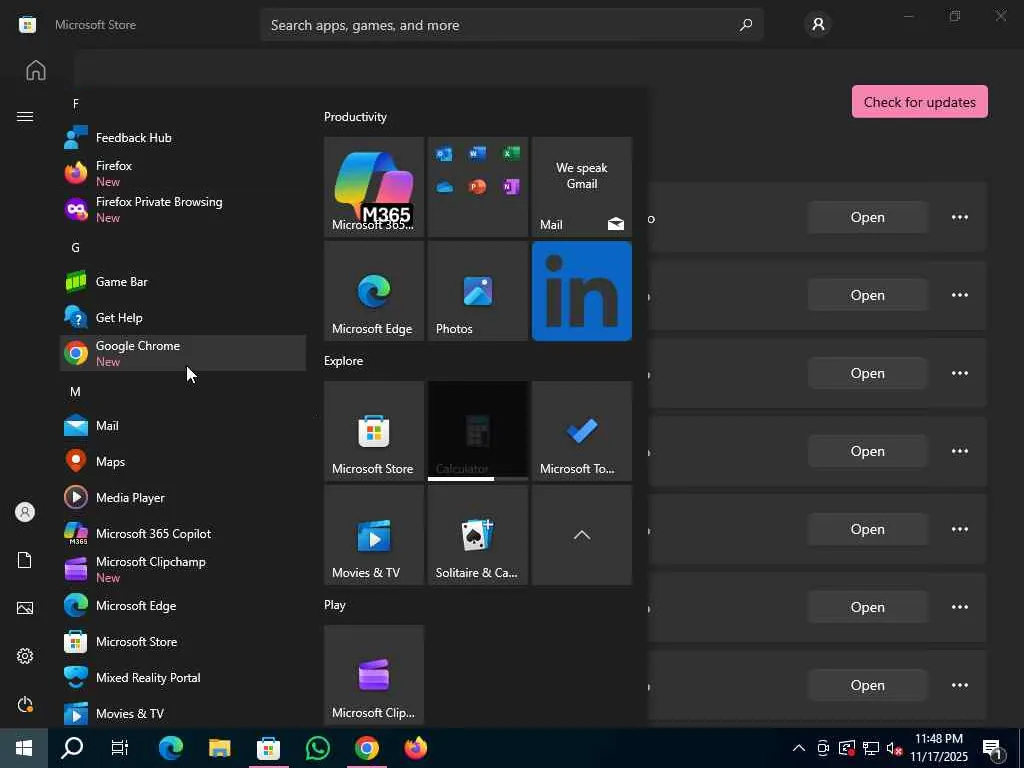
Task: Launch Firefox from the Start app list
Action: click(183, 174)
